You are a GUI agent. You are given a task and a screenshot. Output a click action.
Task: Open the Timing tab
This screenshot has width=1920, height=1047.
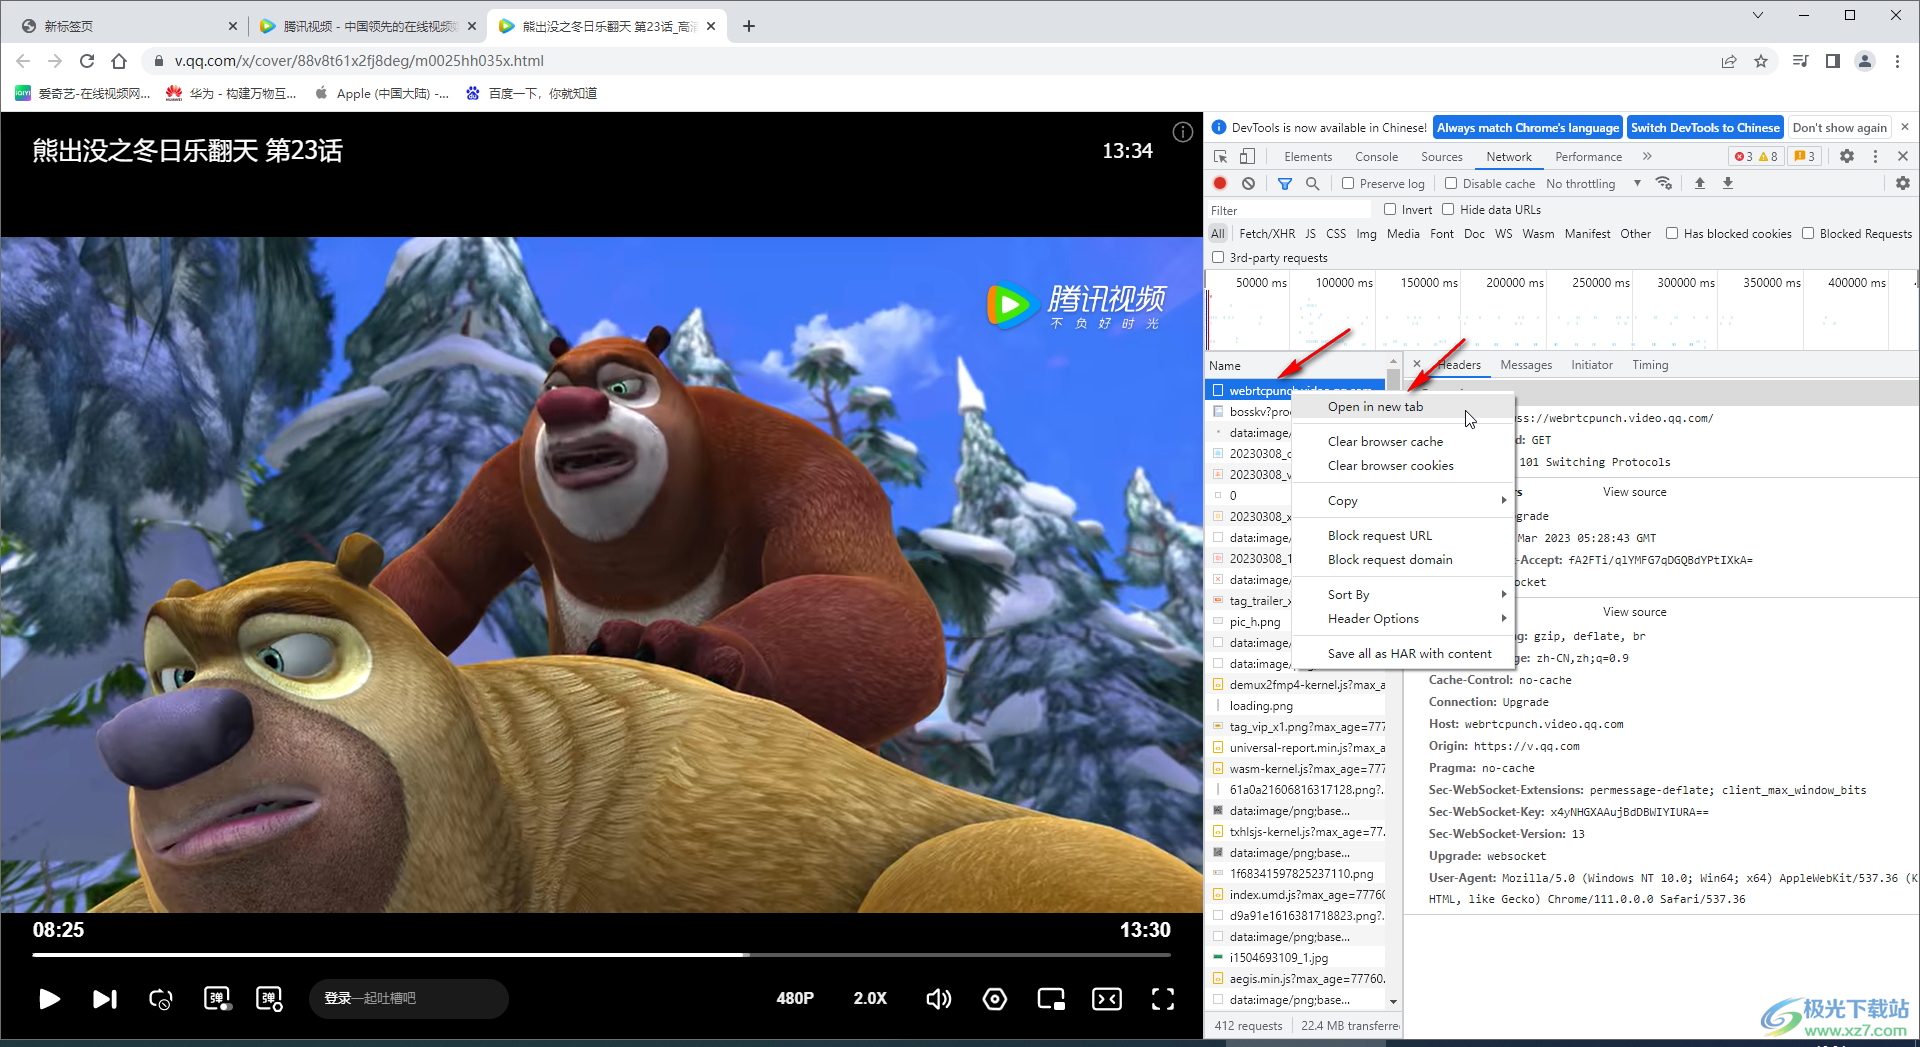tap(1650, 365)
